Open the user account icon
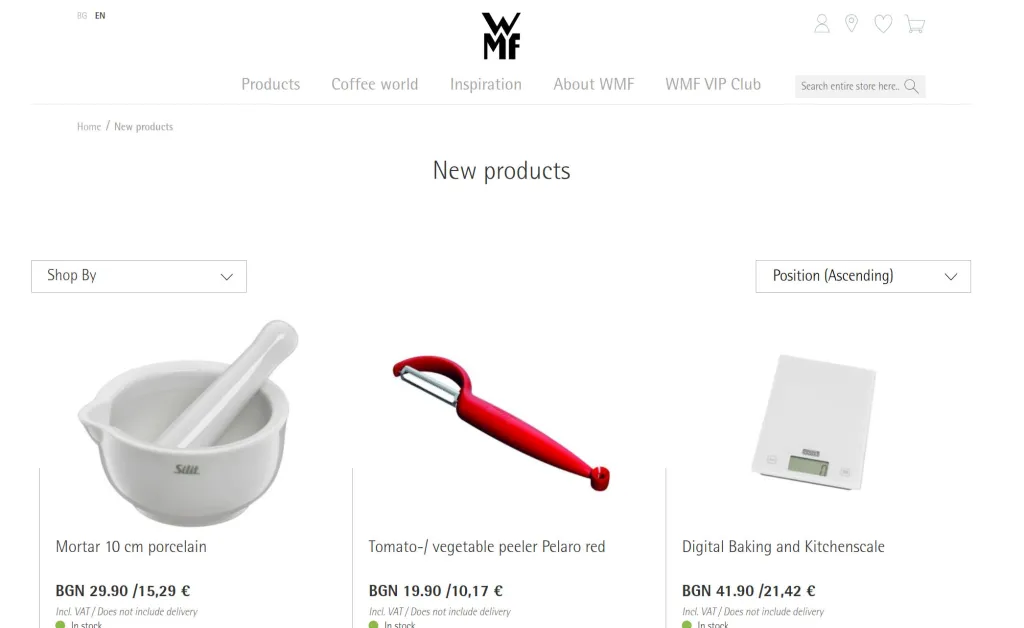1024x628 pixels. [822, 24]
